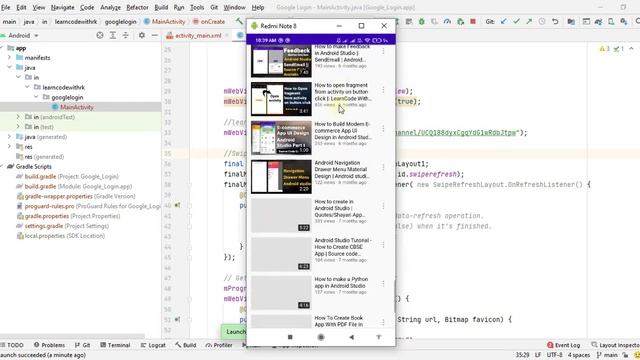Open the Event Log
The width and height of the screenshot is (640, 360).
(563, 345)
